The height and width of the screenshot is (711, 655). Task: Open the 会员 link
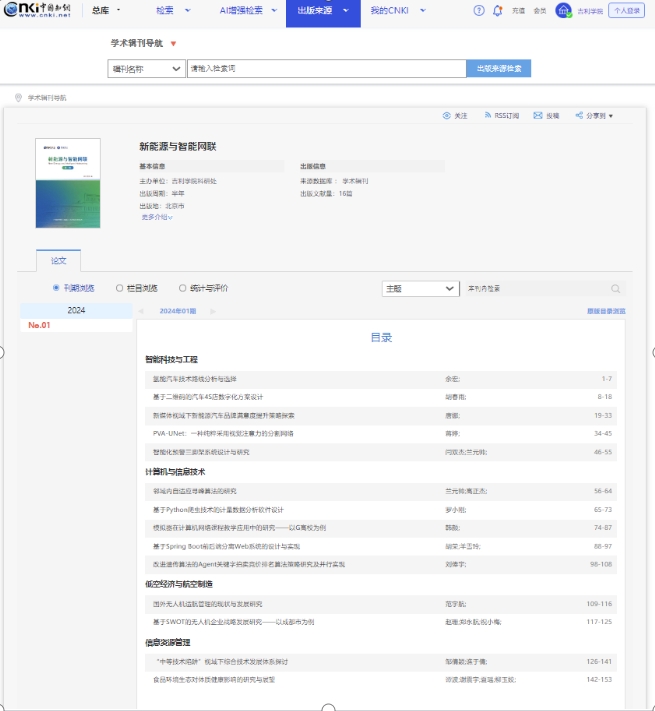pos(539,11)
